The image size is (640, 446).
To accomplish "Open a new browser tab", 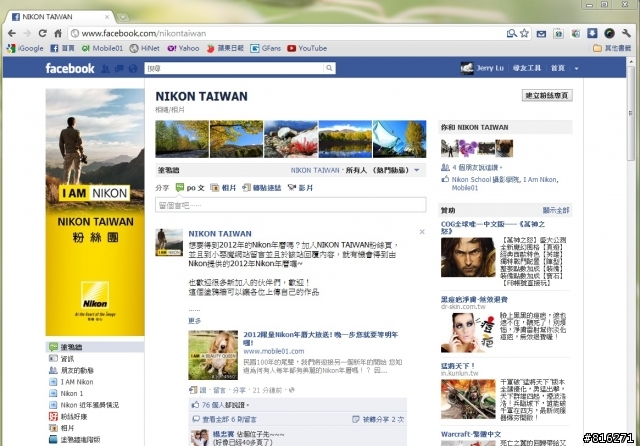I will [x=122, y=17].
